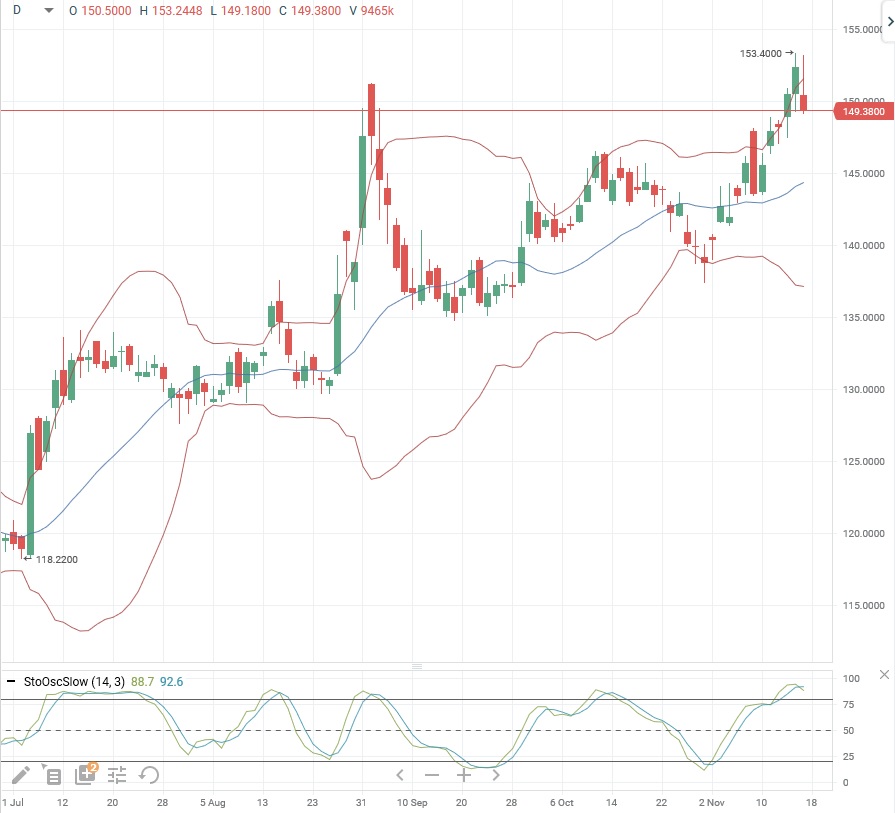Click the close value 149.3800 in header
The height and width of the screenshot is (813, 895).
coord(316,11)
